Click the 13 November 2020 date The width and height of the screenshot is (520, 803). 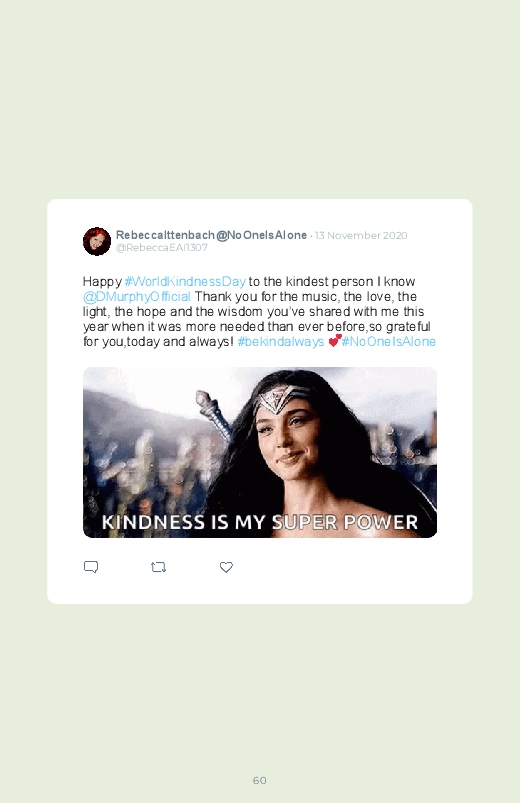361,236
